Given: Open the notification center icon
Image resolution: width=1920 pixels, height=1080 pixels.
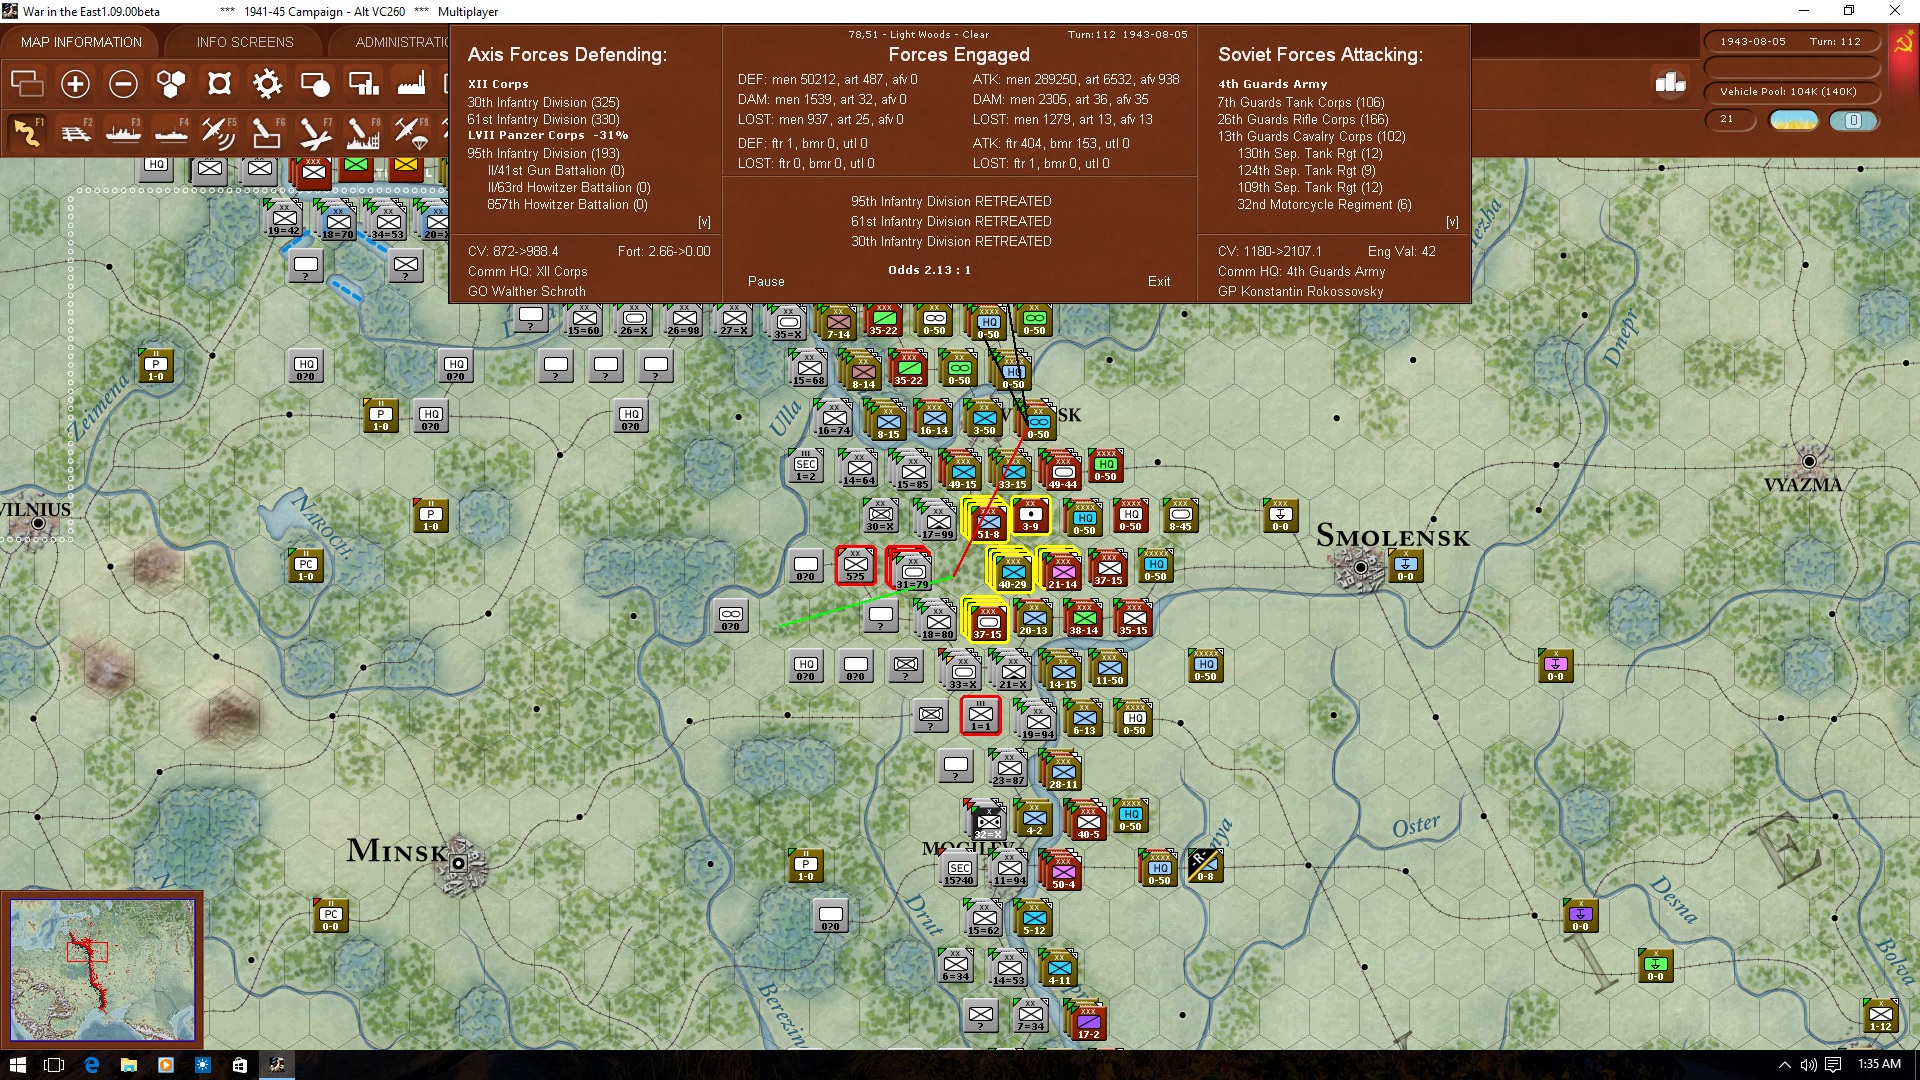Looking at the screenshot, I should [1833, 1065].
